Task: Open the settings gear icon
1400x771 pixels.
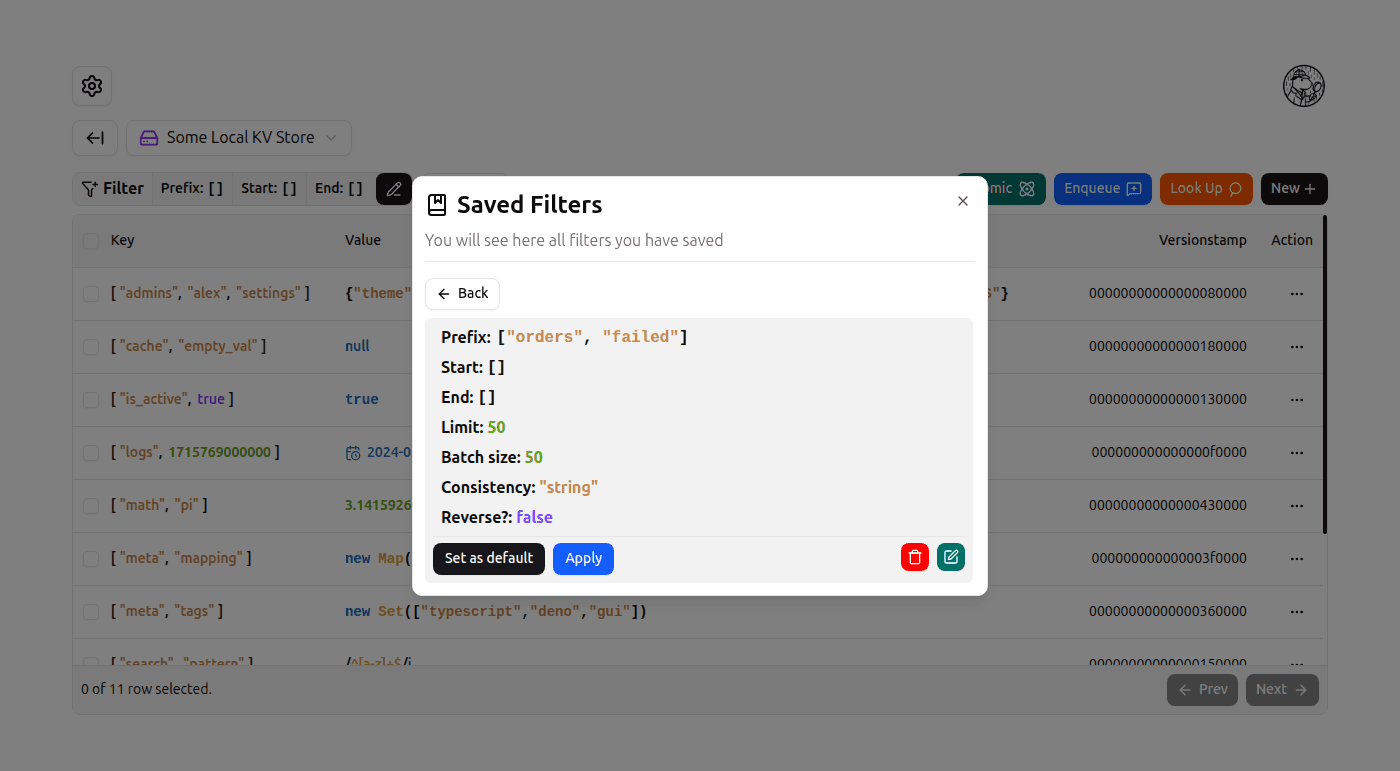Action: pos(92,86)
